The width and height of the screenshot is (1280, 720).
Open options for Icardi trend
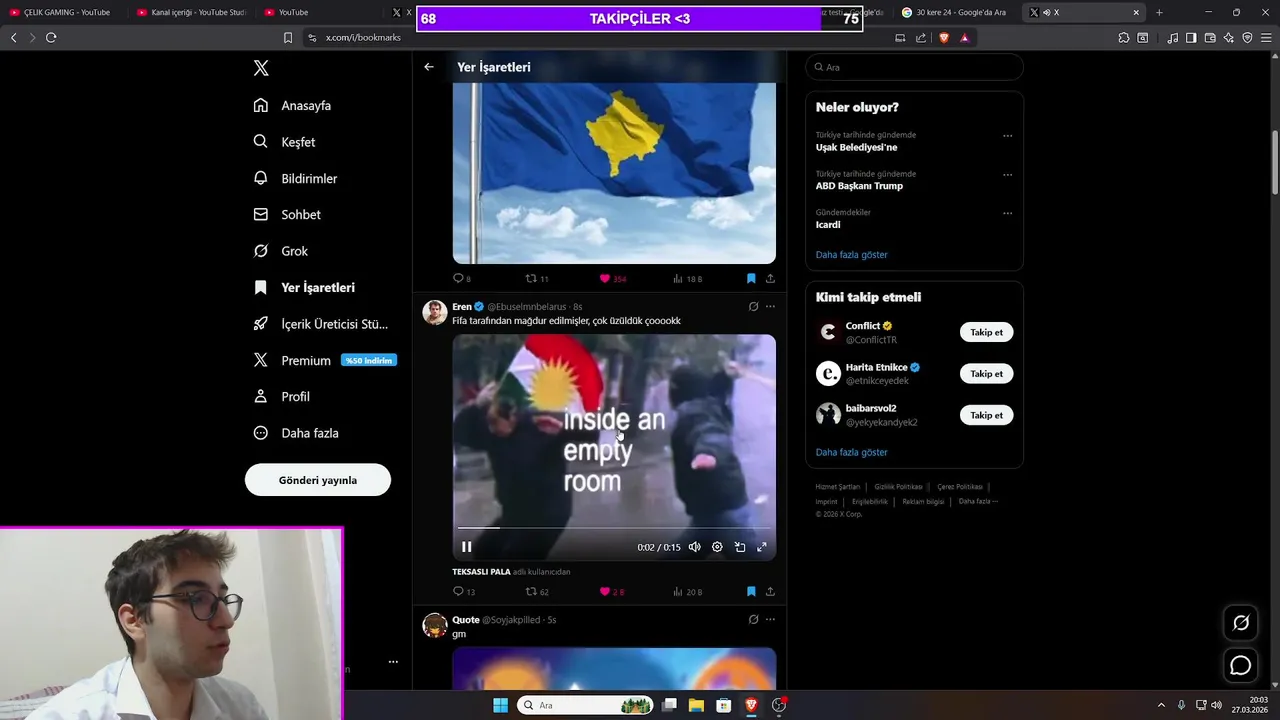(x=1007, y=213)
